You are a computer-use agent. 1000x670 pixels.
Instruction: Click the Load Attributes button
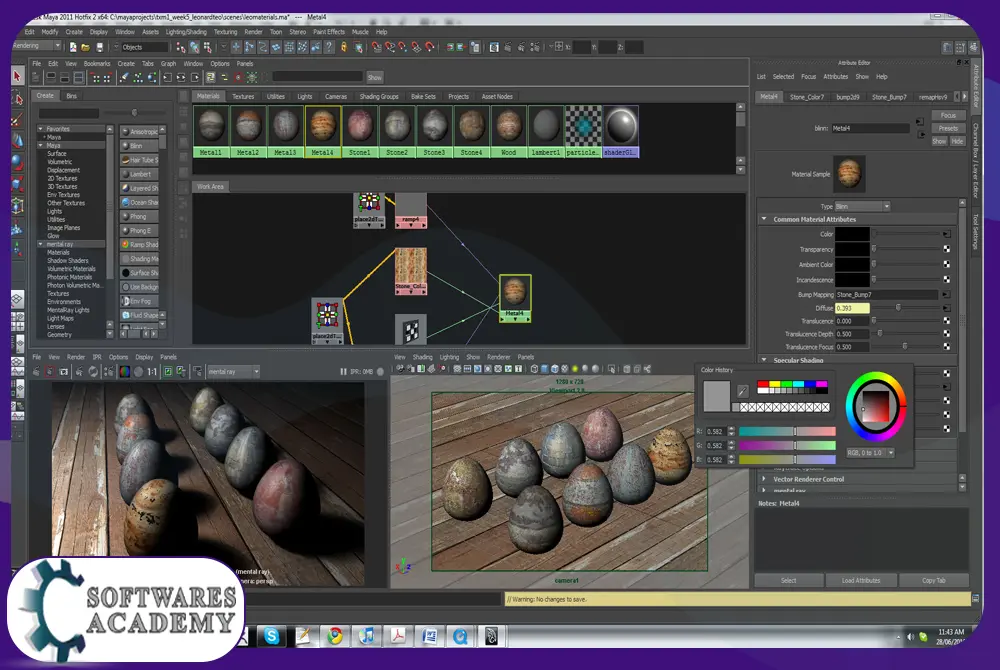861,580
